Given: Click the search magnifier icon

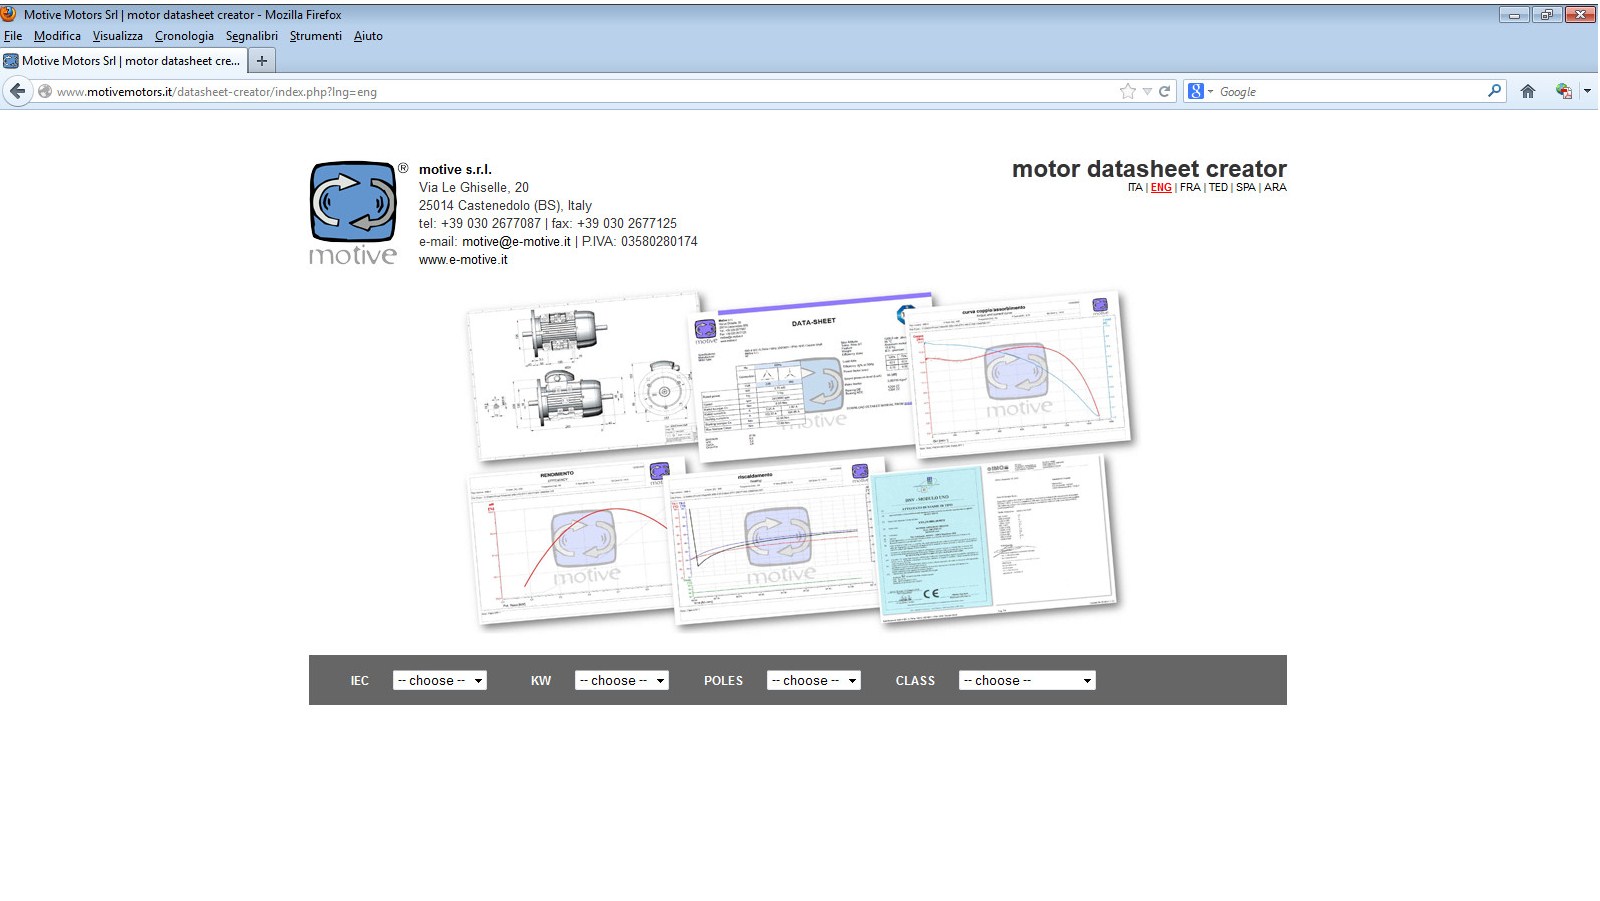Looking at the screenshot, I should click(1494, 91).
